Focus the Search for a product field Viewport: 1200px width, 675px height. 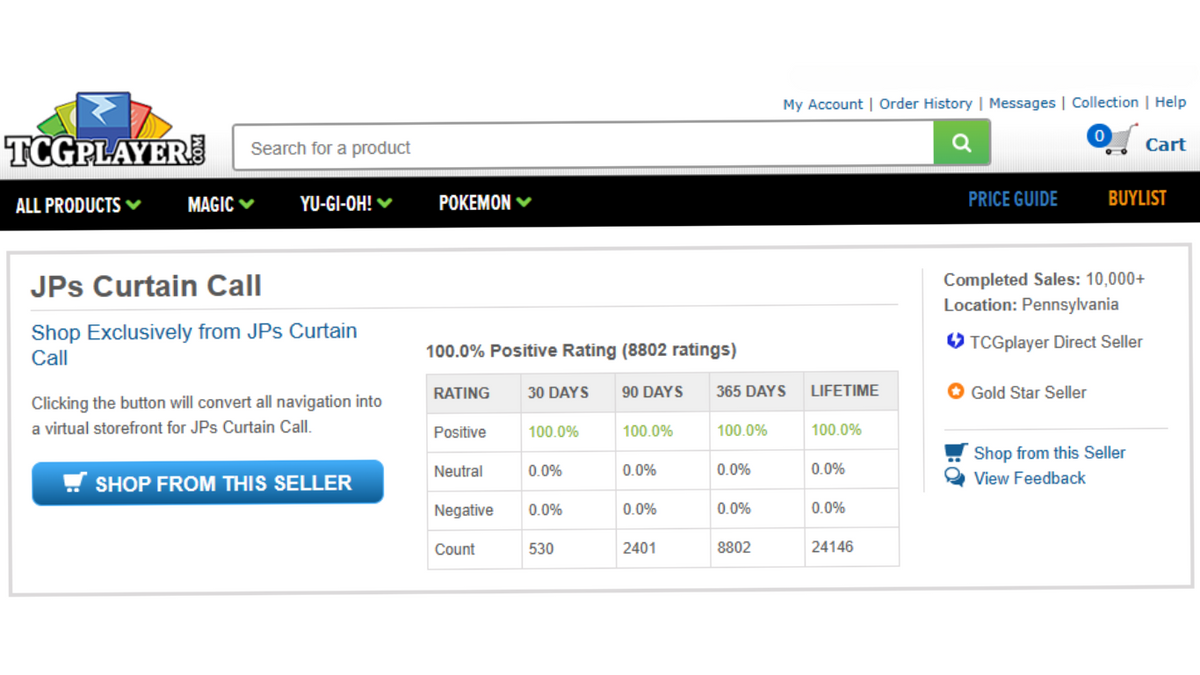pos(583,148)
